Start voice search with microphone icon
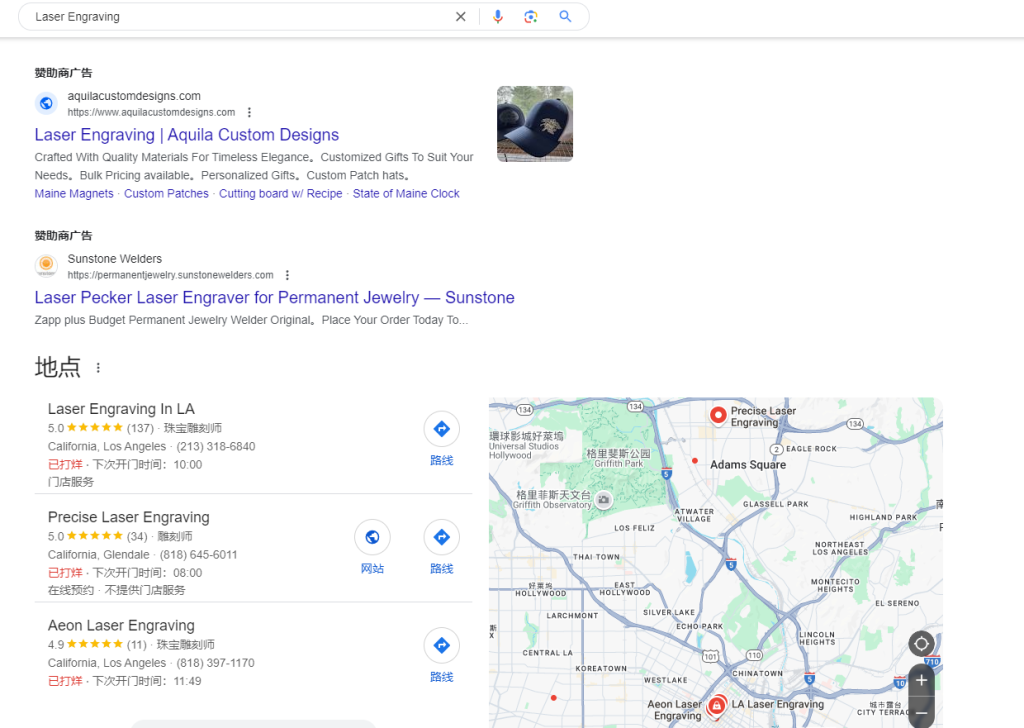This screenshot has height=728, width=1024. pos(498,17)
